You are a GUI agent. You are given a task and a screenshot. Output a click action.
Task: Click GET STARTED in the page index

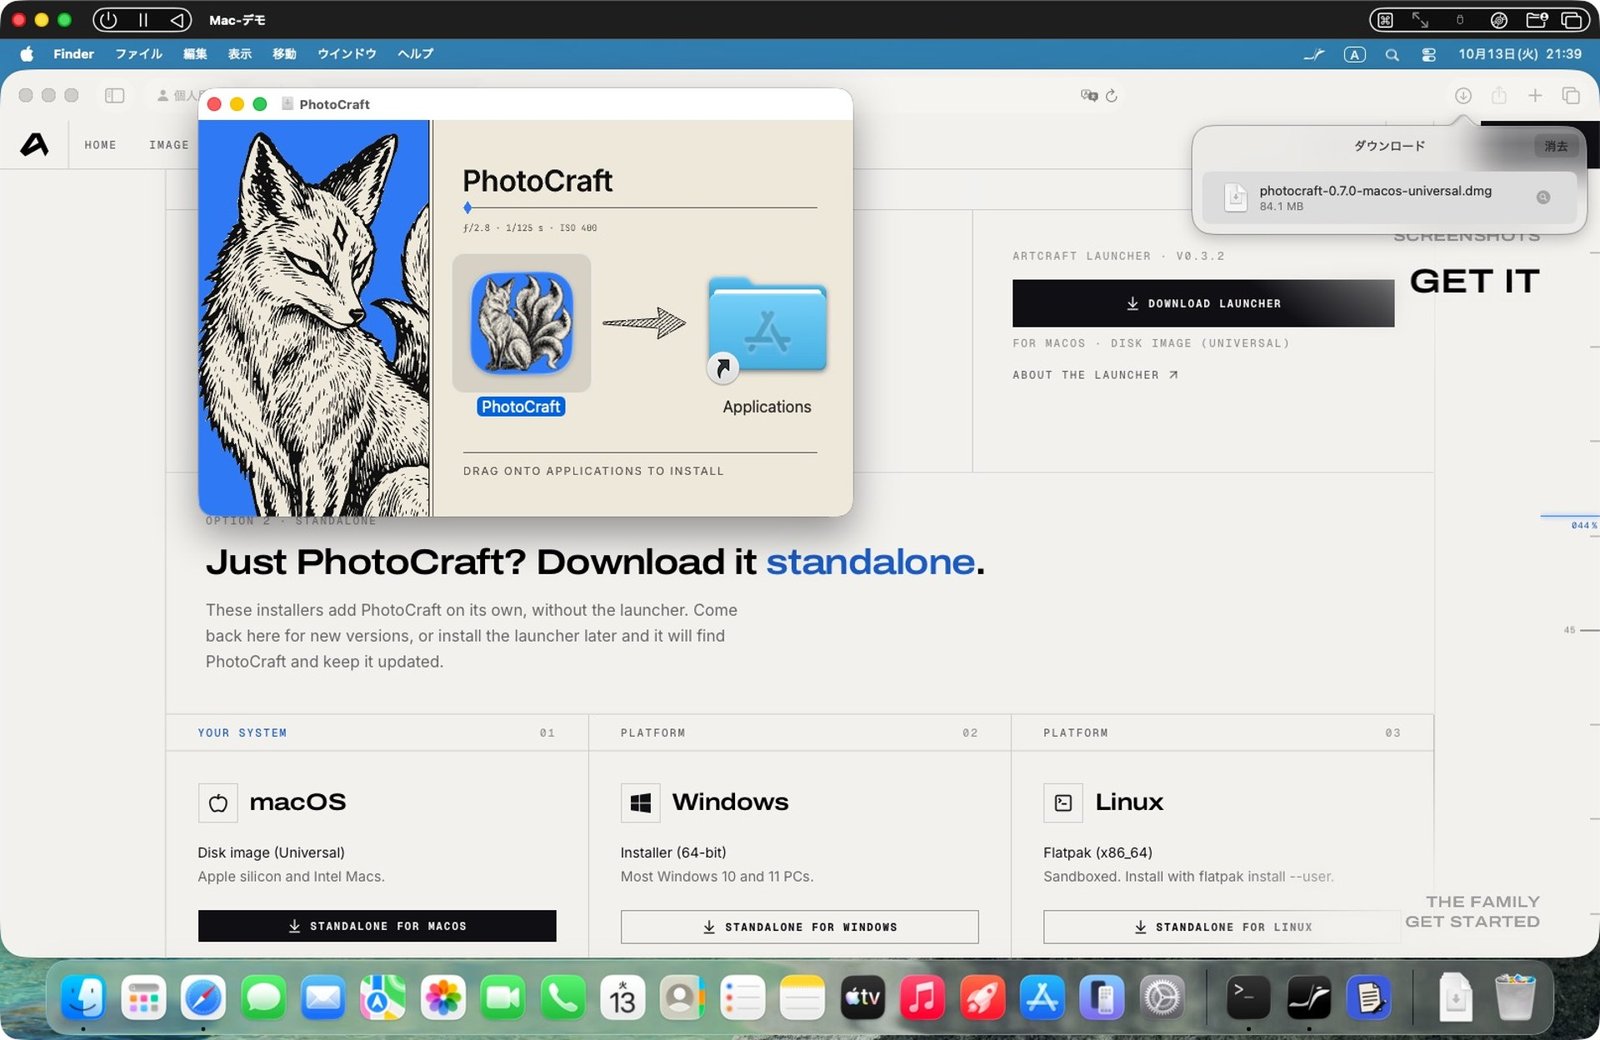coord(1472,922)
